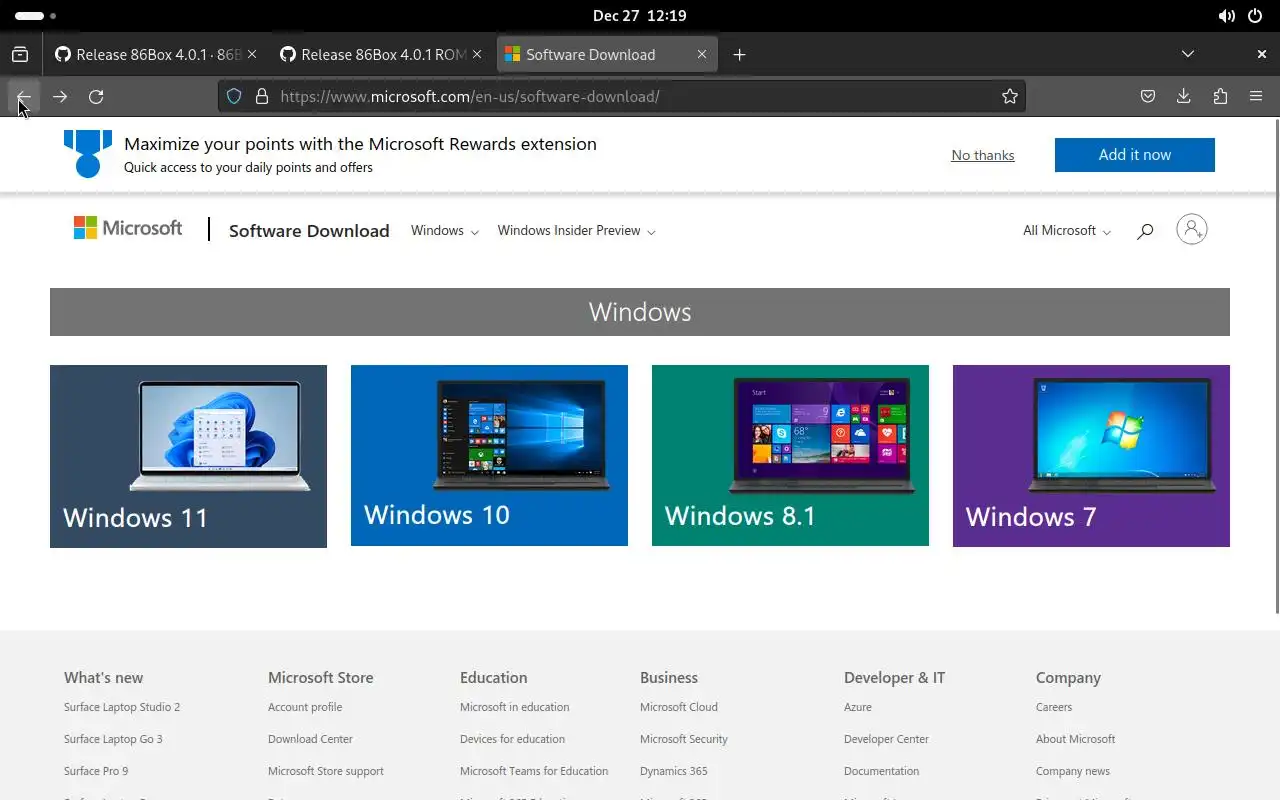Click the Add it now button
Viewport: 1280px width, 800px height.
1135,155
